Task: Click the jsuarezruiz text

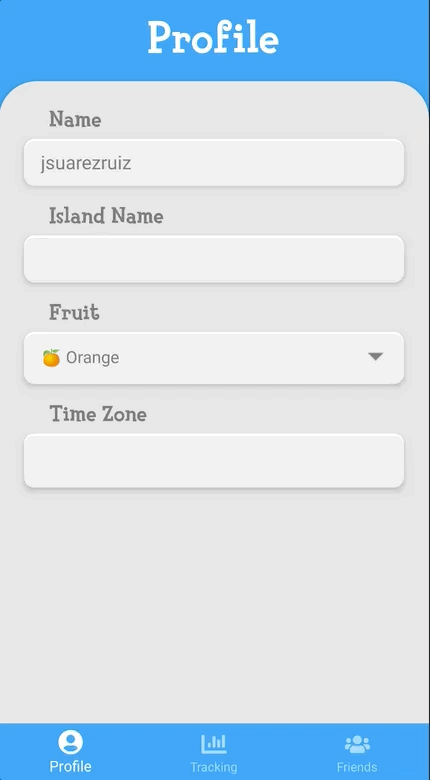Action: click(86, 163)
